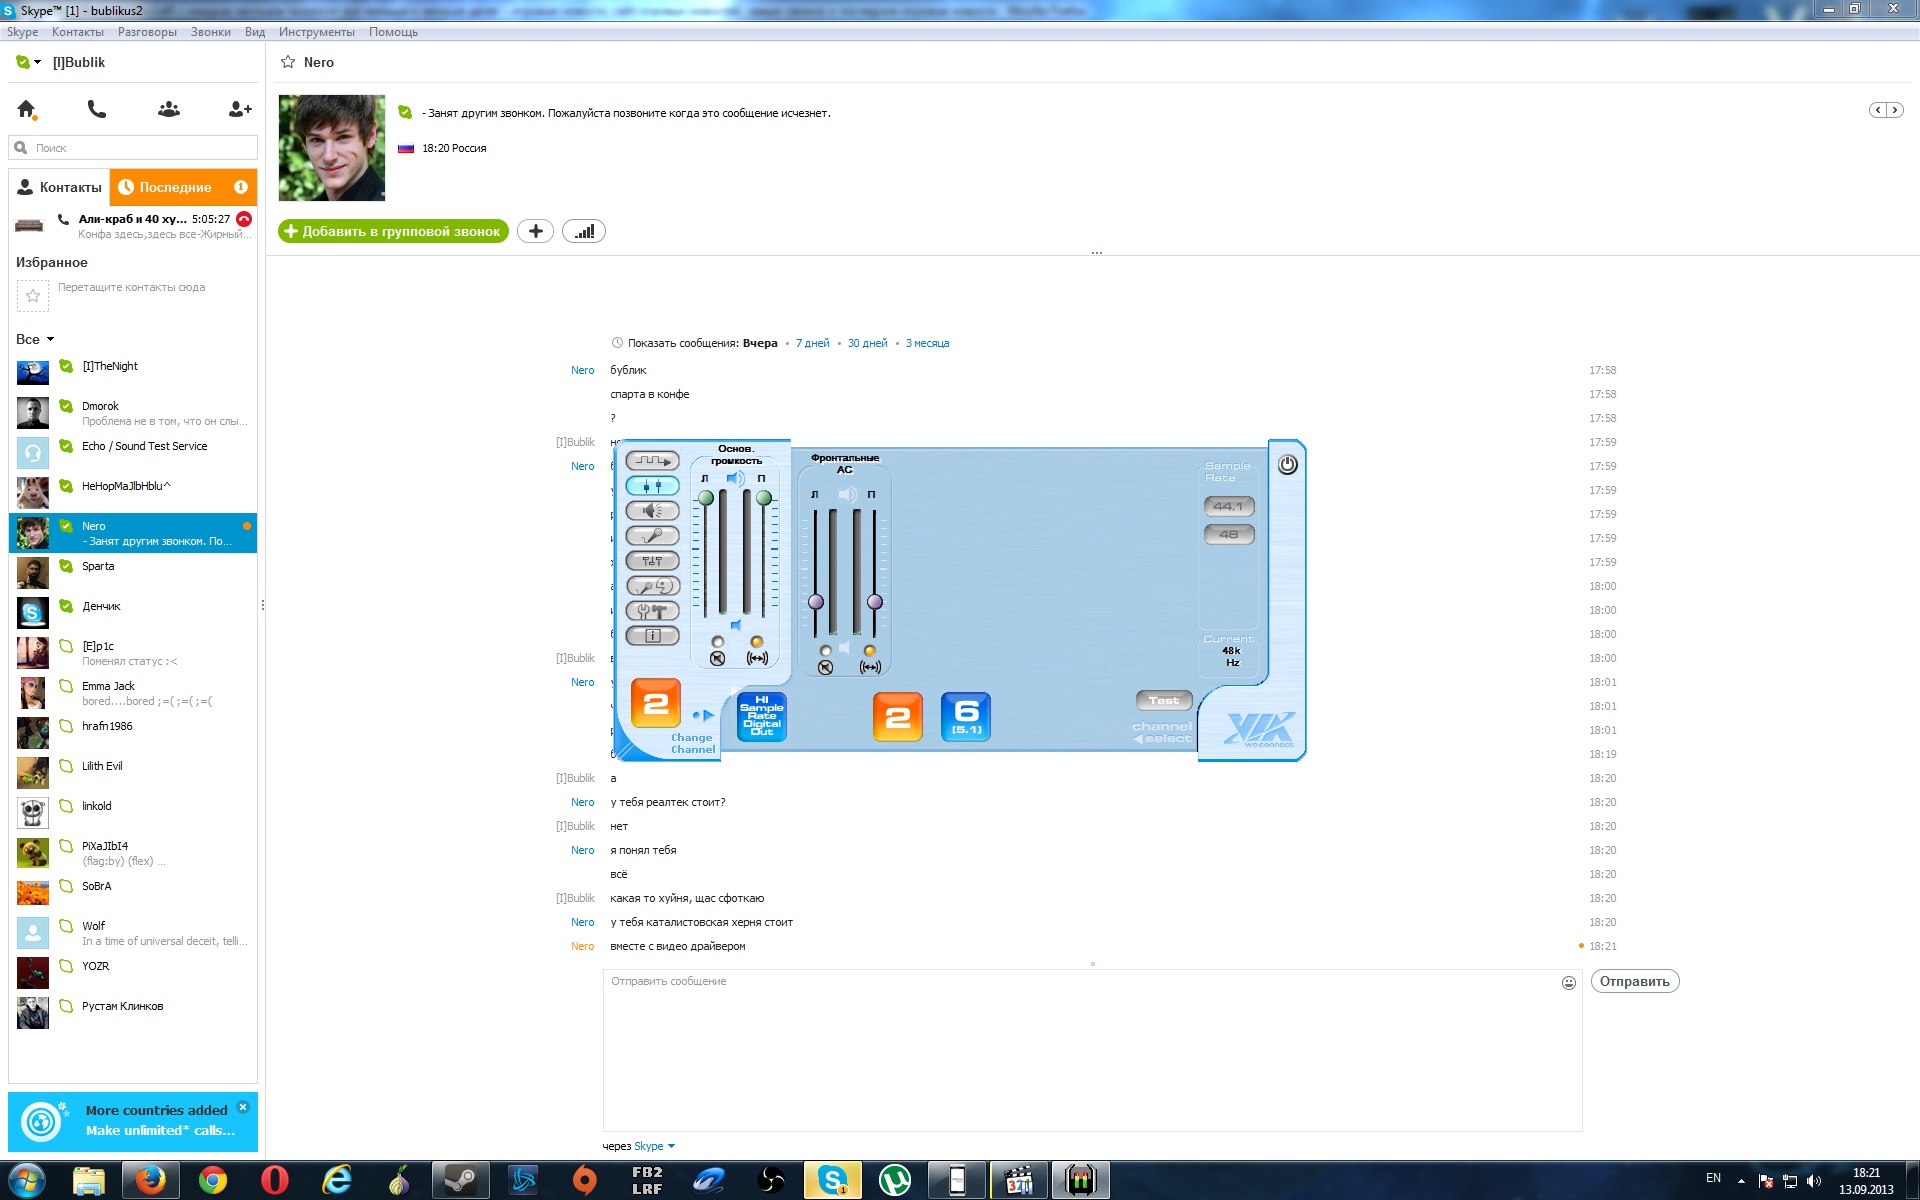
Task: Toggle mute under the master volume sliders
Action: [x=717, y=658]
